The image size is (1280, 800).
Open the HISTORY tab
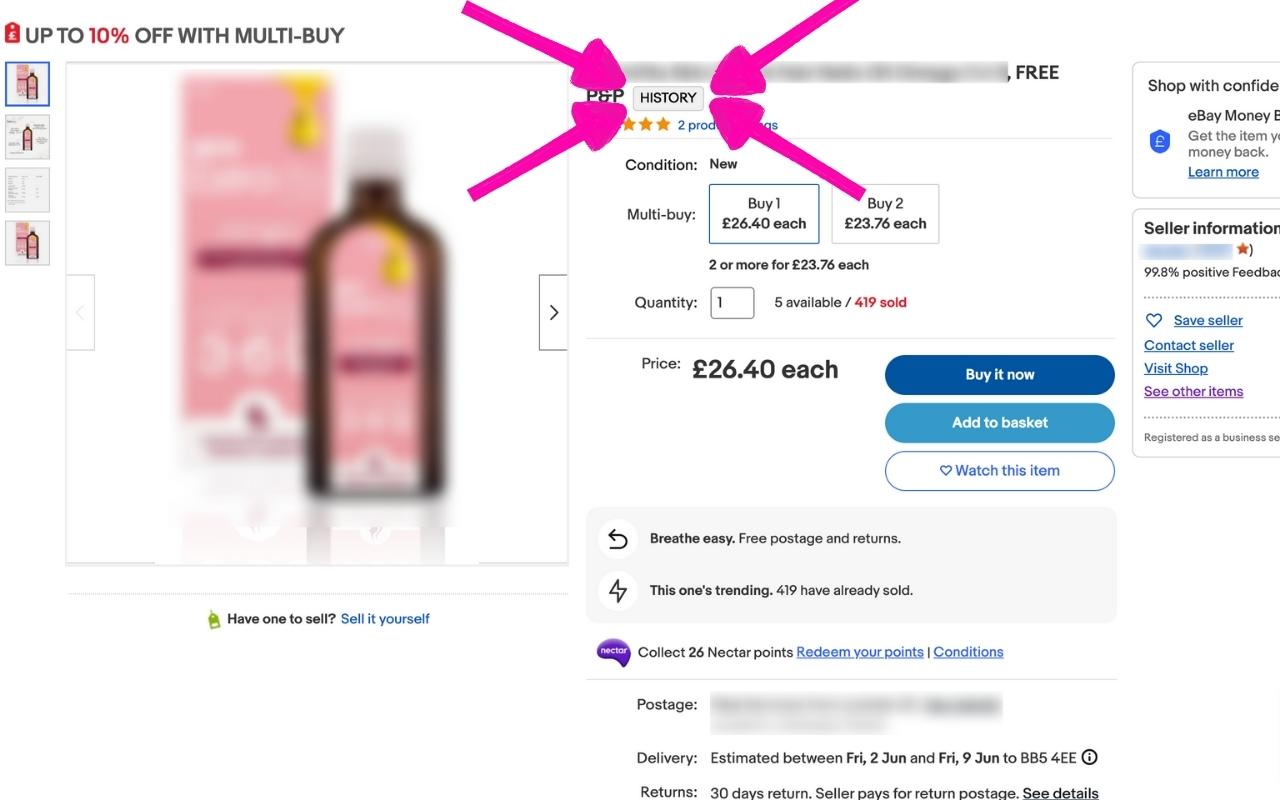tap(667, 97)
